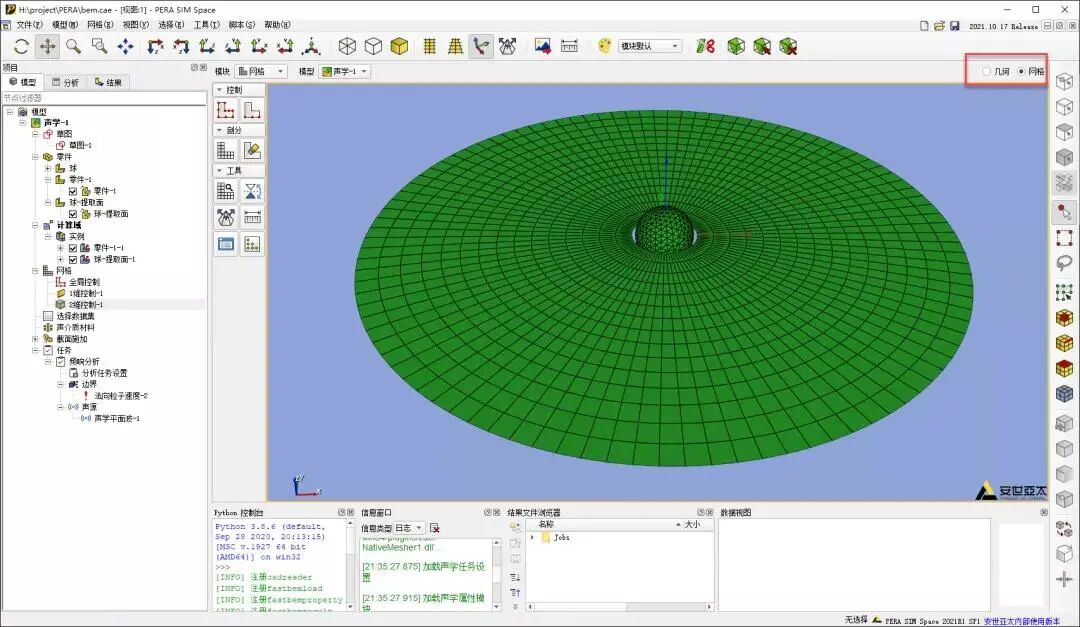Uncheck the 零件-1 checkbox in tree
The width and height of the screenshot is (1080, 627).
pyautogui.click(x=73, y=191)
